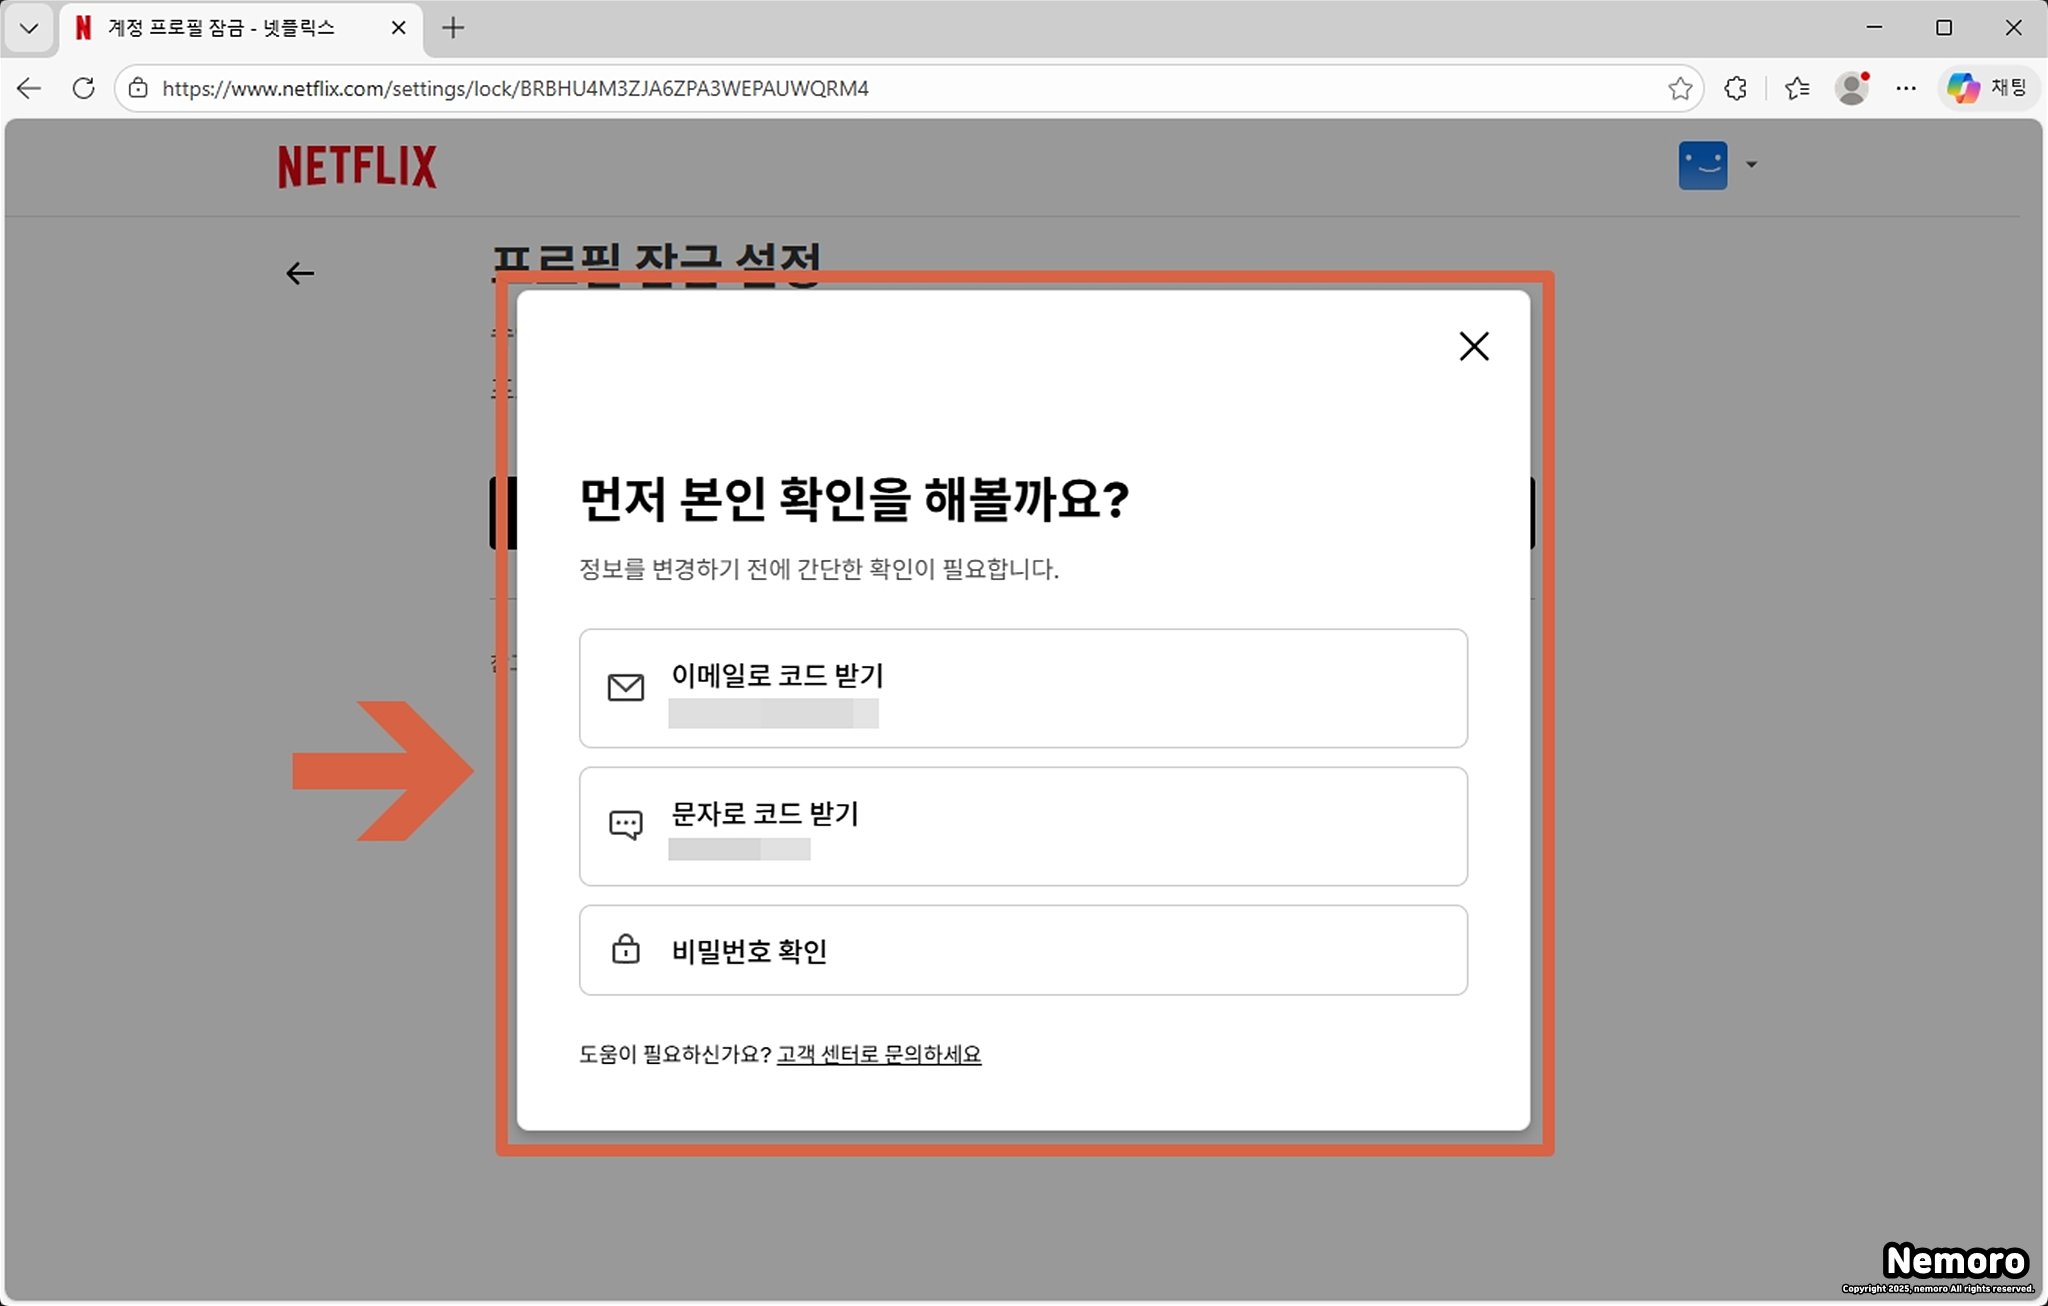This screenshot has width=2048, height=1306.
Task: Click the page back arrow beside title
Action: [x=300, y=273]
